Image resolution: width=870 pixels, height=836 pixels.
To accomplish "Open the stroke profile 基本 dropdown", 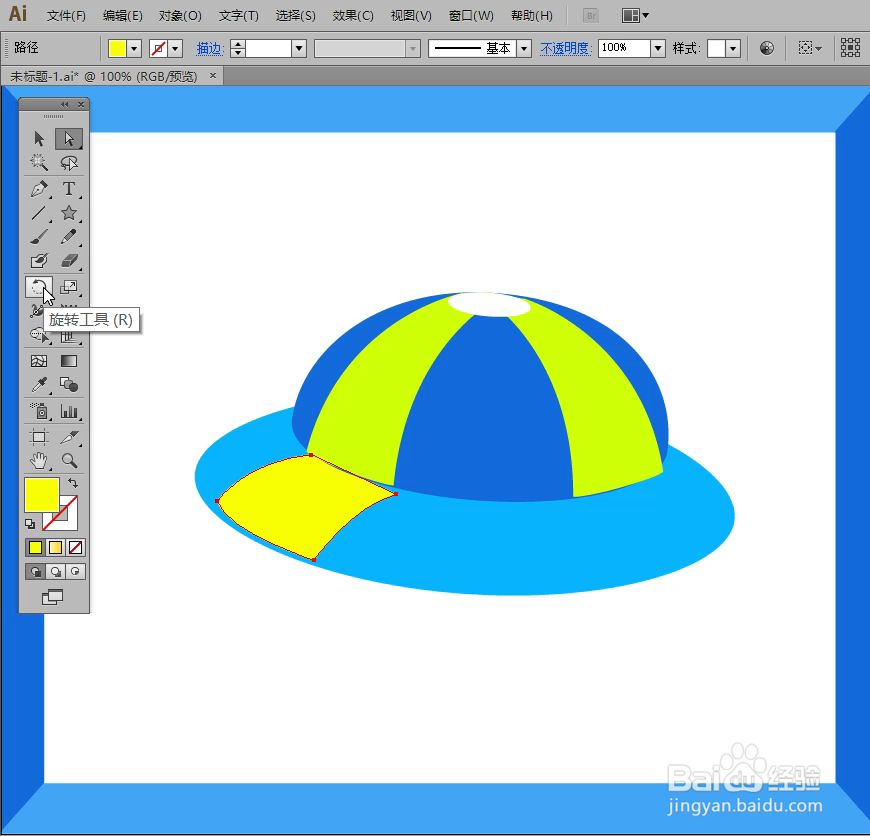I will pyautogui.click(x=524, y=49).
